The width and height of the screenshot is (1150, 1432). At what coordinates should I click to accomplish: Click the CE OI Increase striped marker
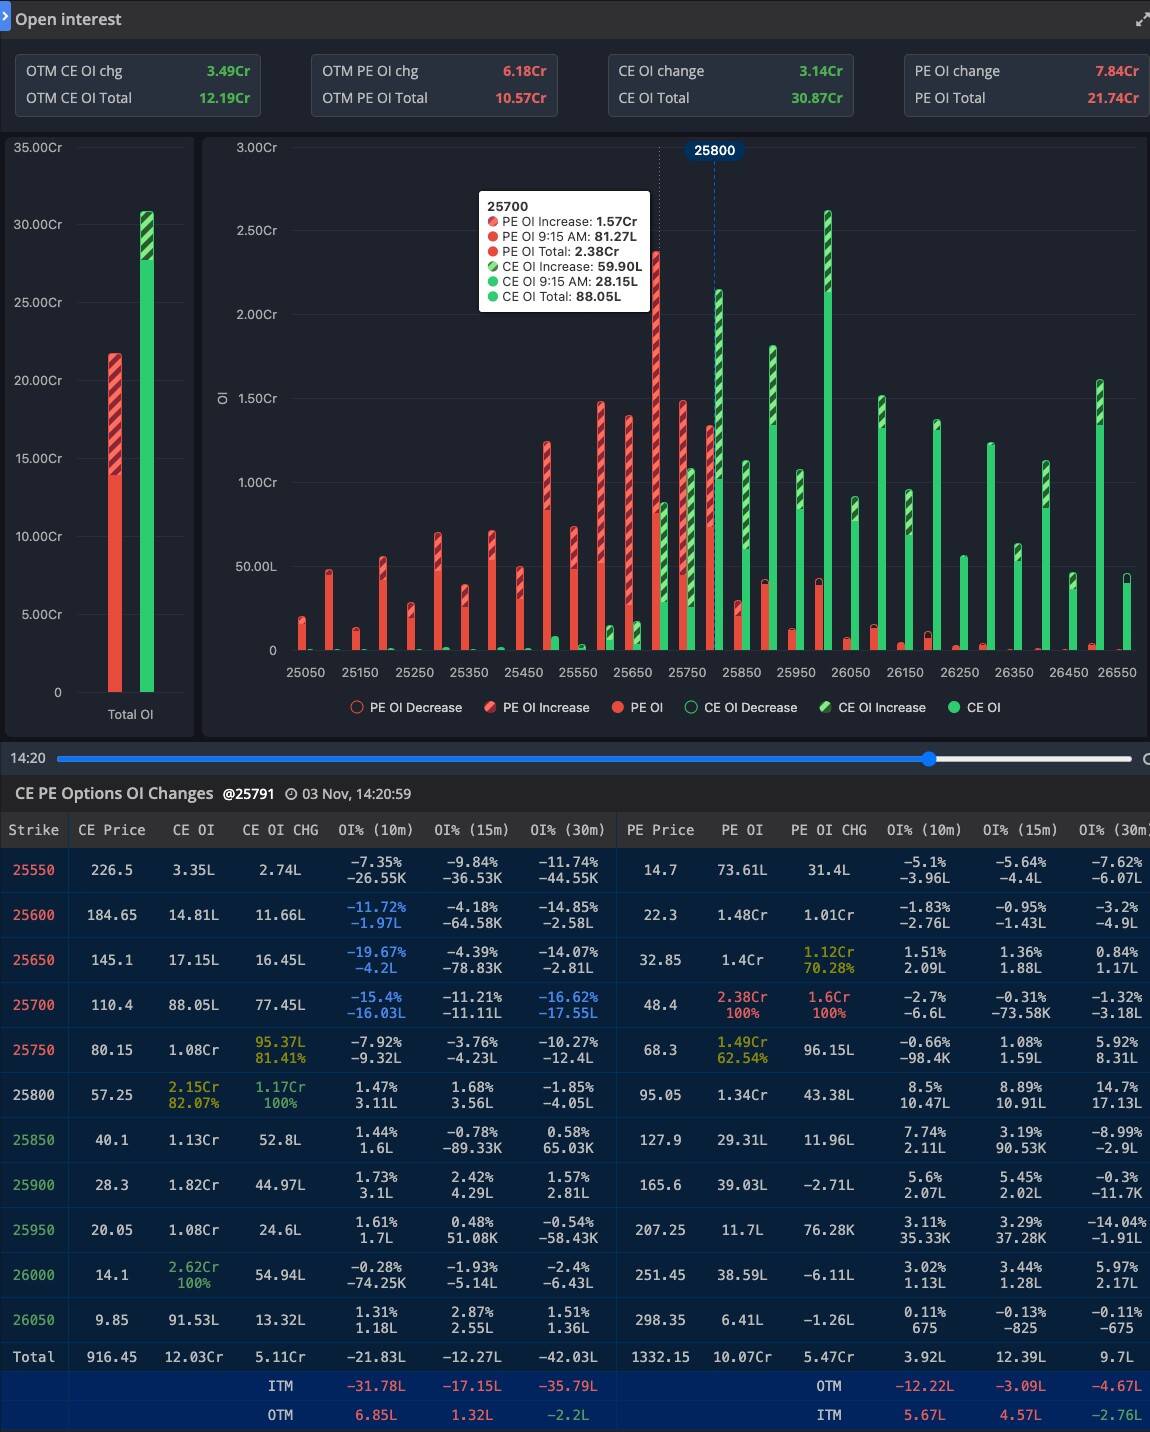point(825,707)
